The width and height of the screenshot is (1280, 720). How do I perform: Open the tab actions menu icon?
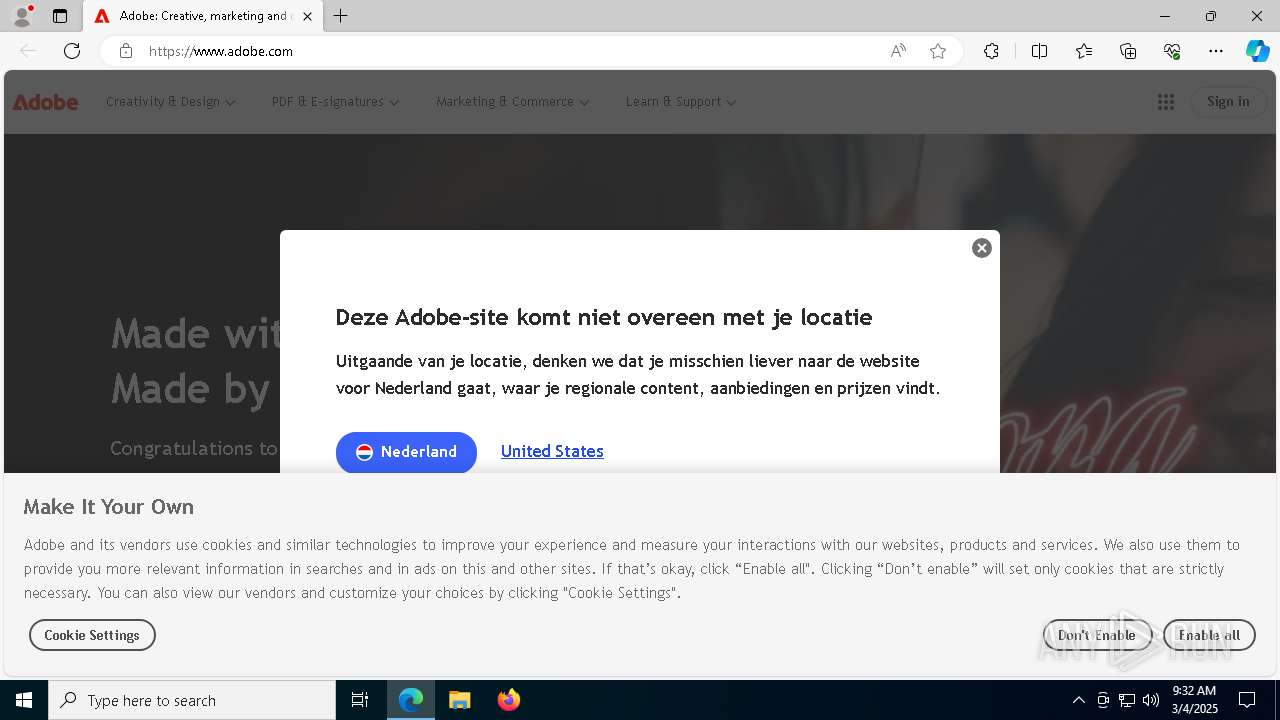pyautogui.click(x=60, y=16)
